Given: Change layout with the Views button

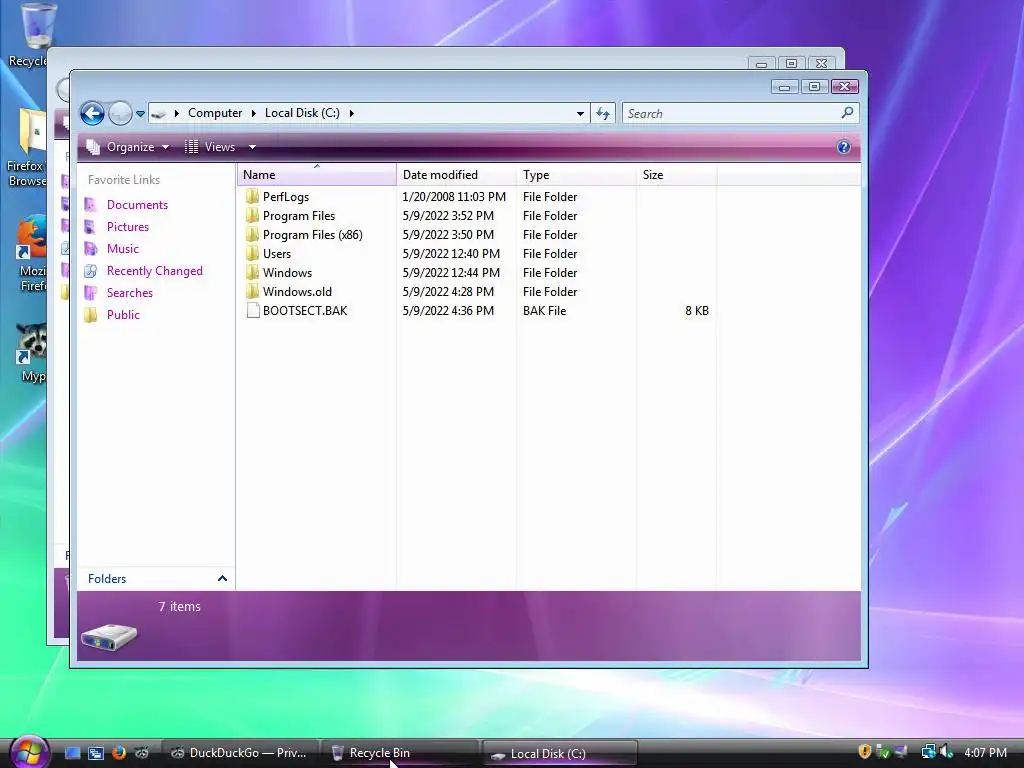Looking at the screenshot, I should [210, 147].
